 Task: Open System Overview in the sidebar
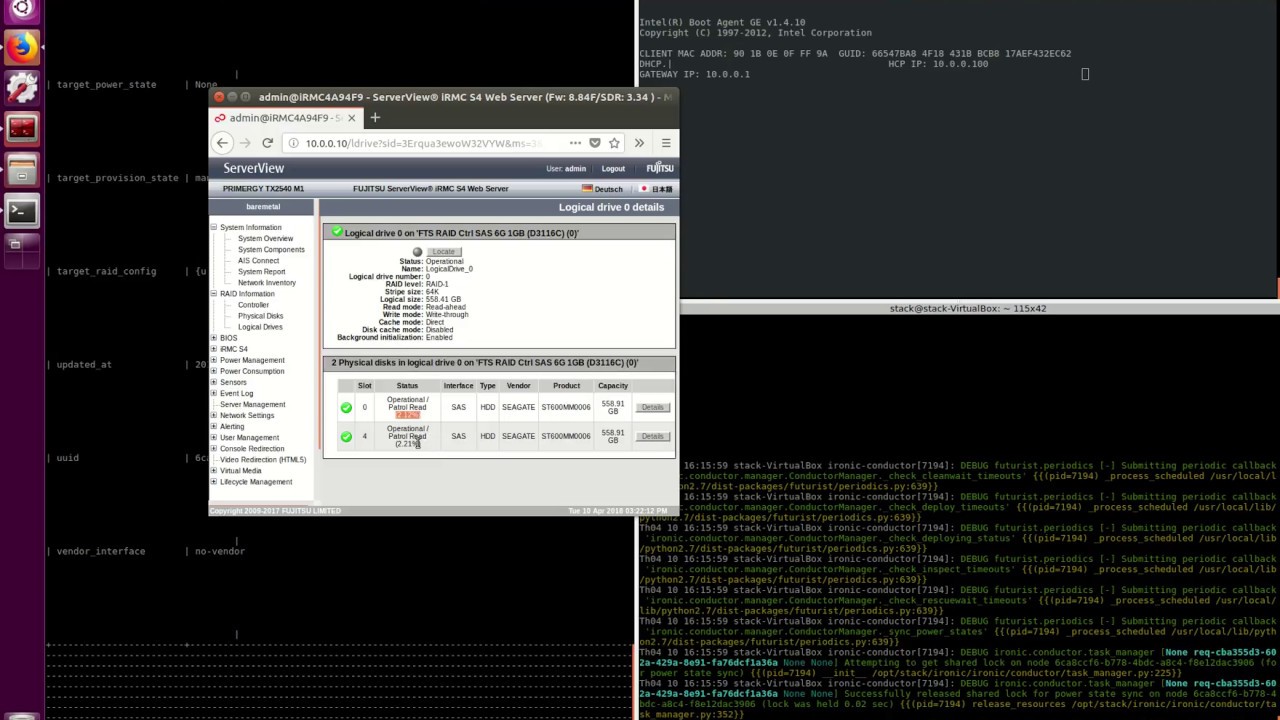tap(265, 238)
